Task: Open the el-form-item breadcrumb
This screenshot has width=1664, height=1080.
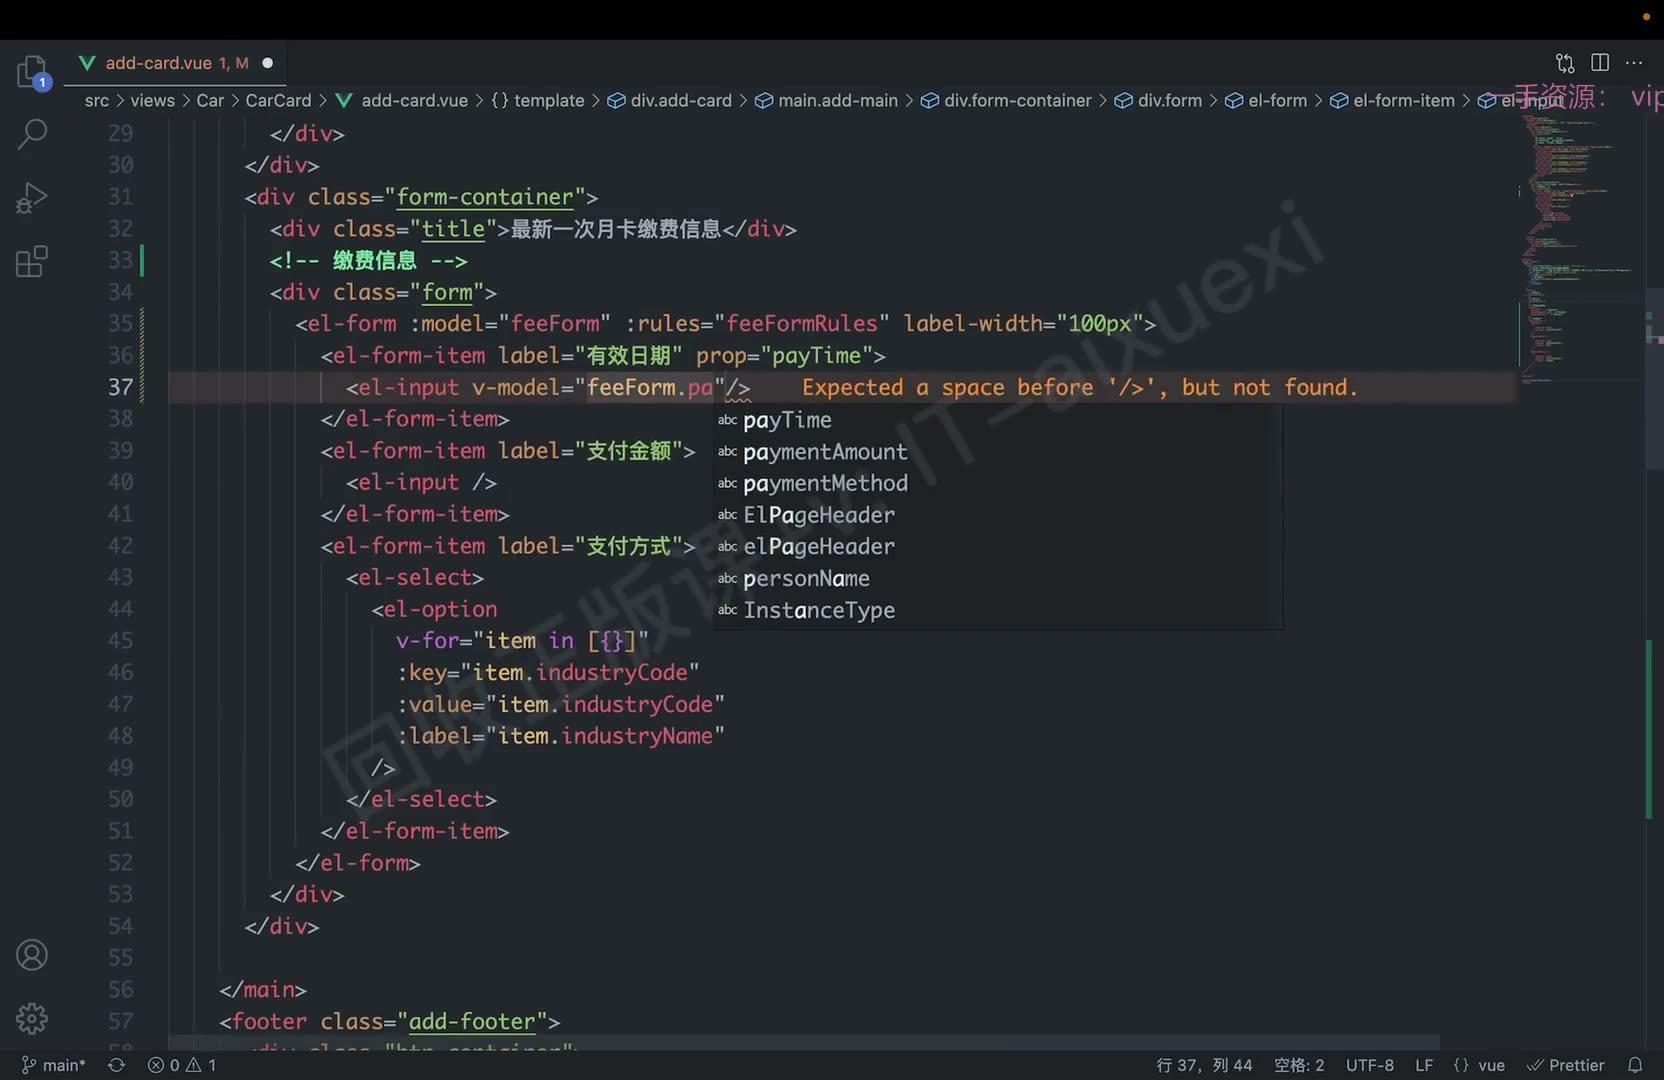Action: pos(1392,100)
